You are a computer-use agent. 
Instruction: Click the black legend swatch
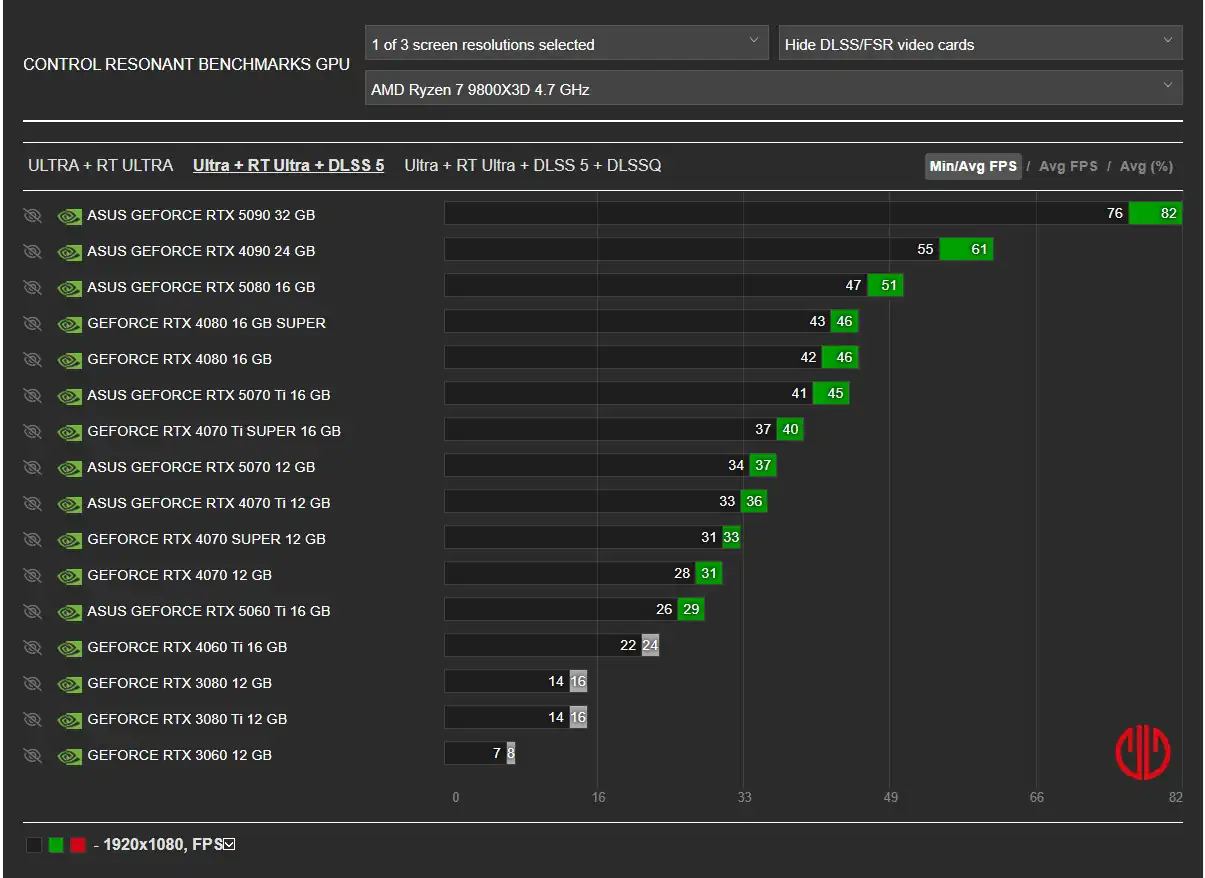coord(34,845)
